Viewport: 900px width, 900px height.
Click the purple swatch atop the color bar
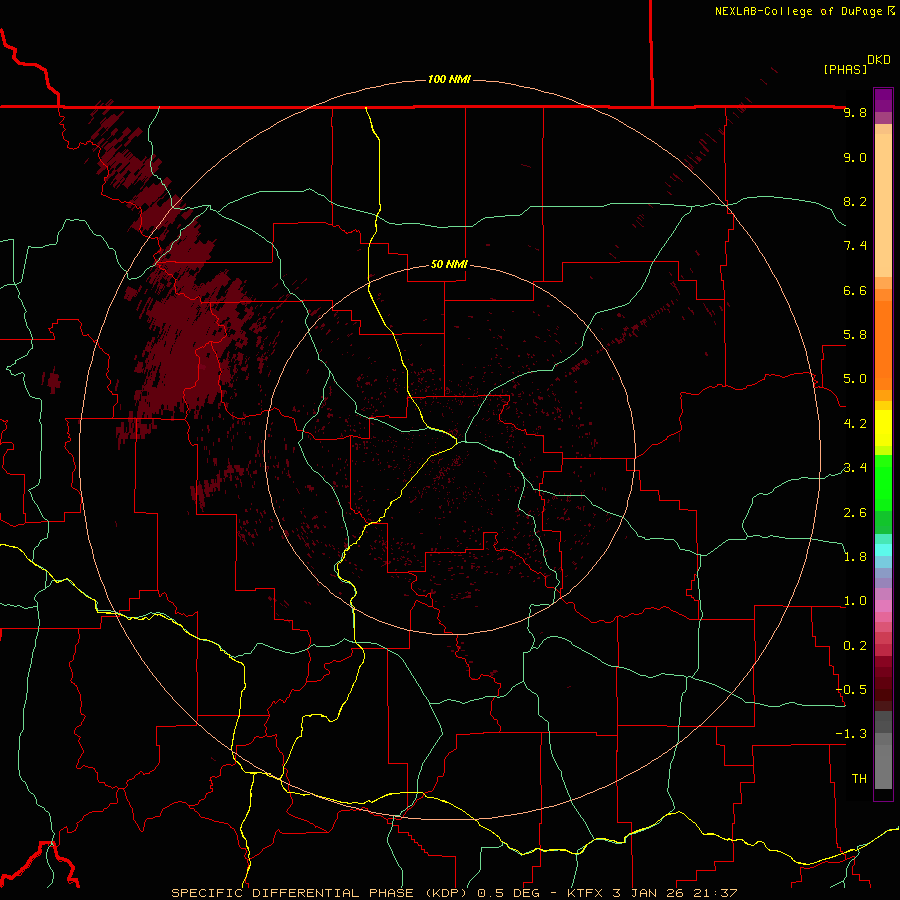[x=883, y=100]
